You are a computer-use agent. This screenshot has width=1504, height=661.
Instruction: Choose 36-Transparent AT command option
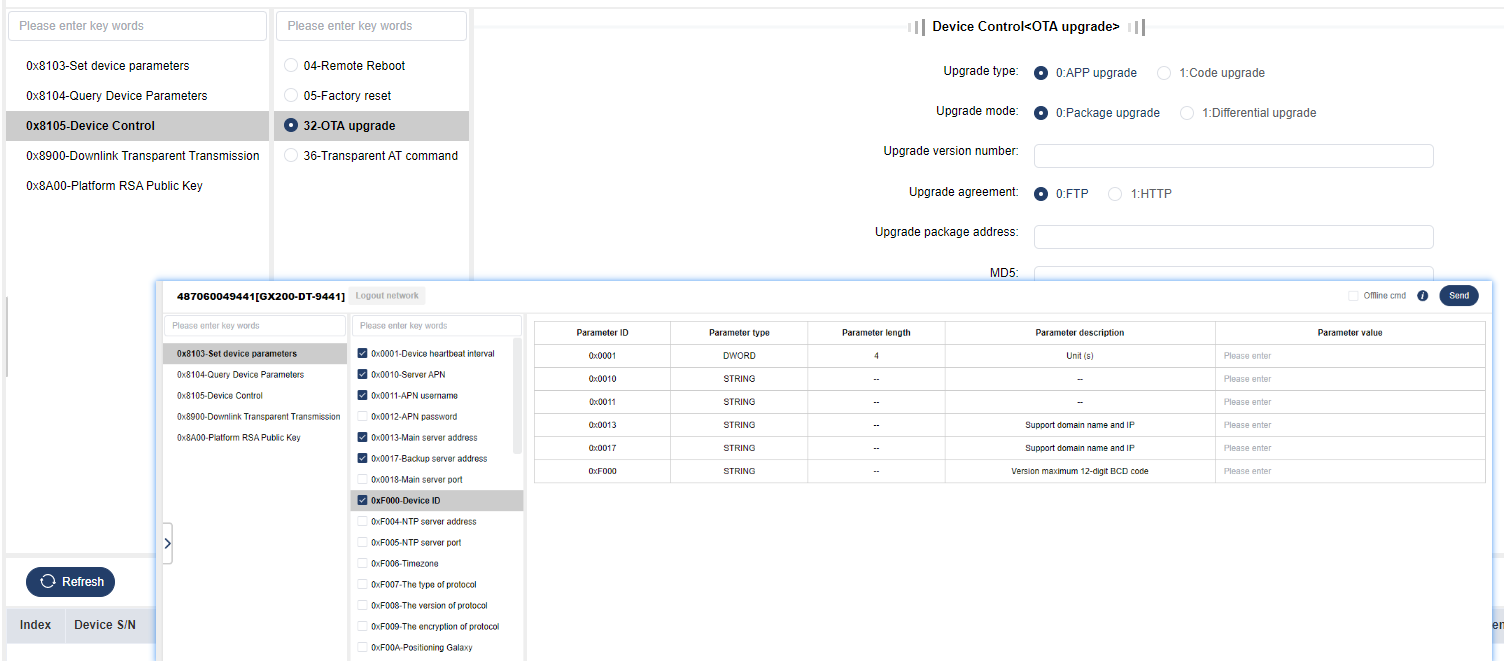click(291, 156)
